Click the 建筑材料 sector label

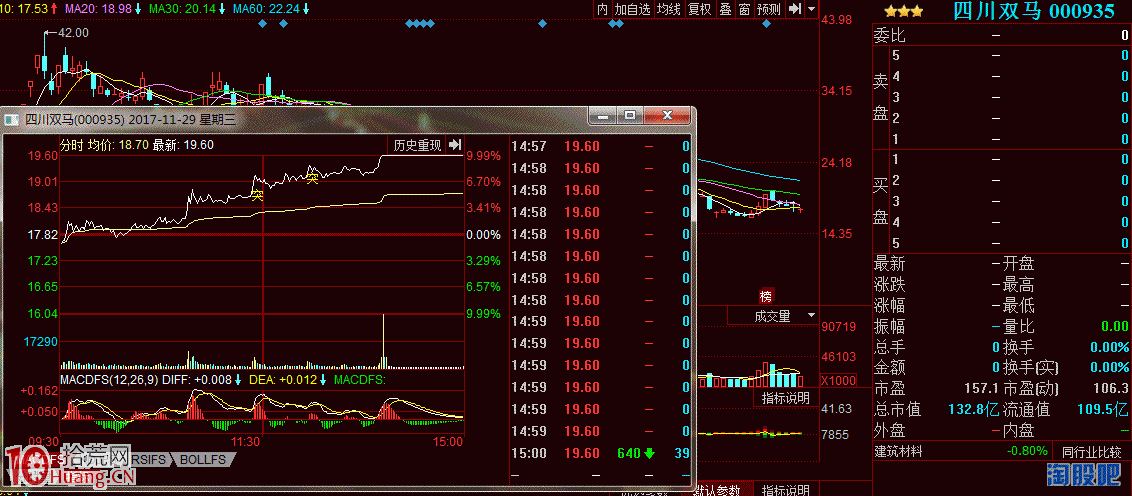[900, 452]
